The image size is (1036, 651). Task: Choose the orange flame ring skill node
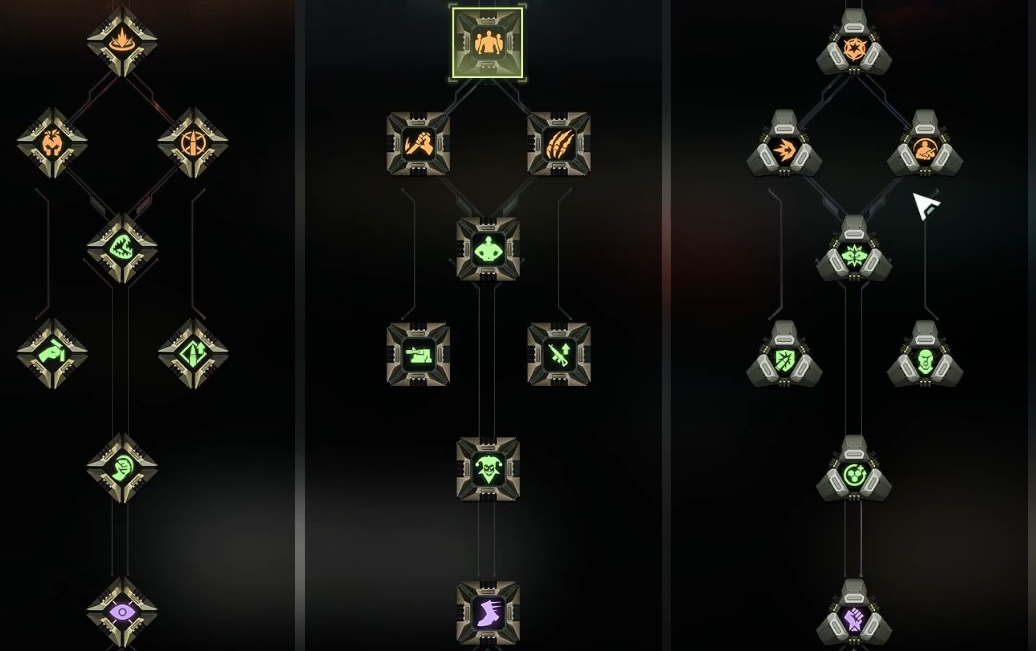point(122,41)
